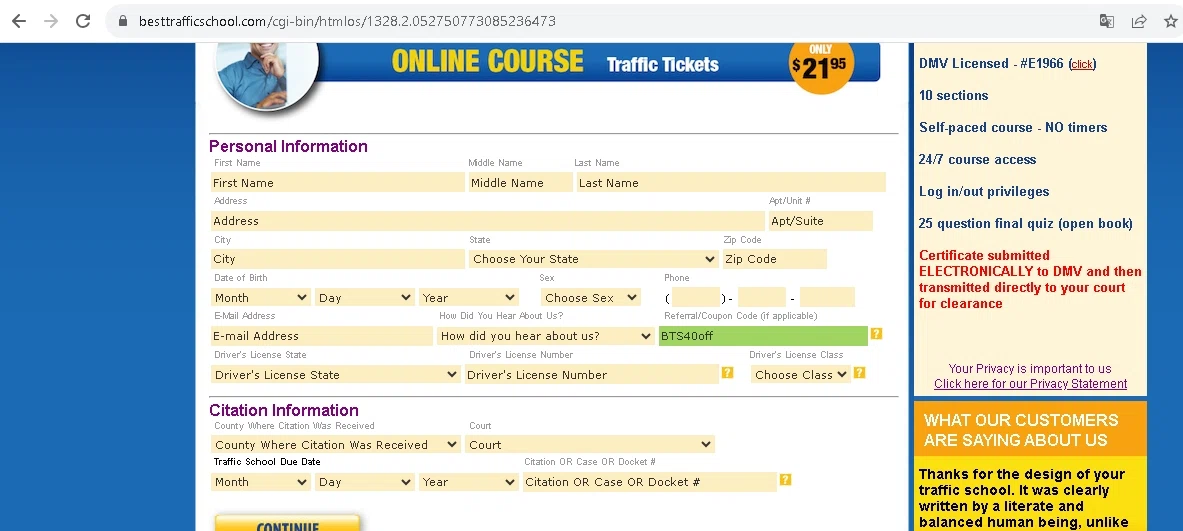Click the phone area code field
Image resolution: width=1183 pixels, height=531 pixels.
coord(695,297)
